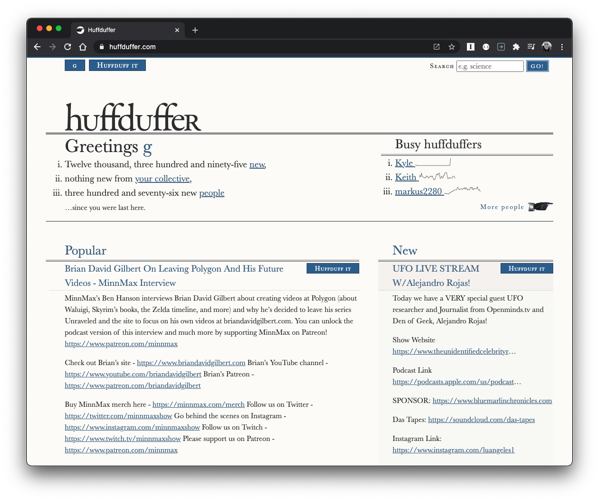599x501 pixels.
Task: Huffduff the Brian David Gilbert interview
Action: click(333, 269)
